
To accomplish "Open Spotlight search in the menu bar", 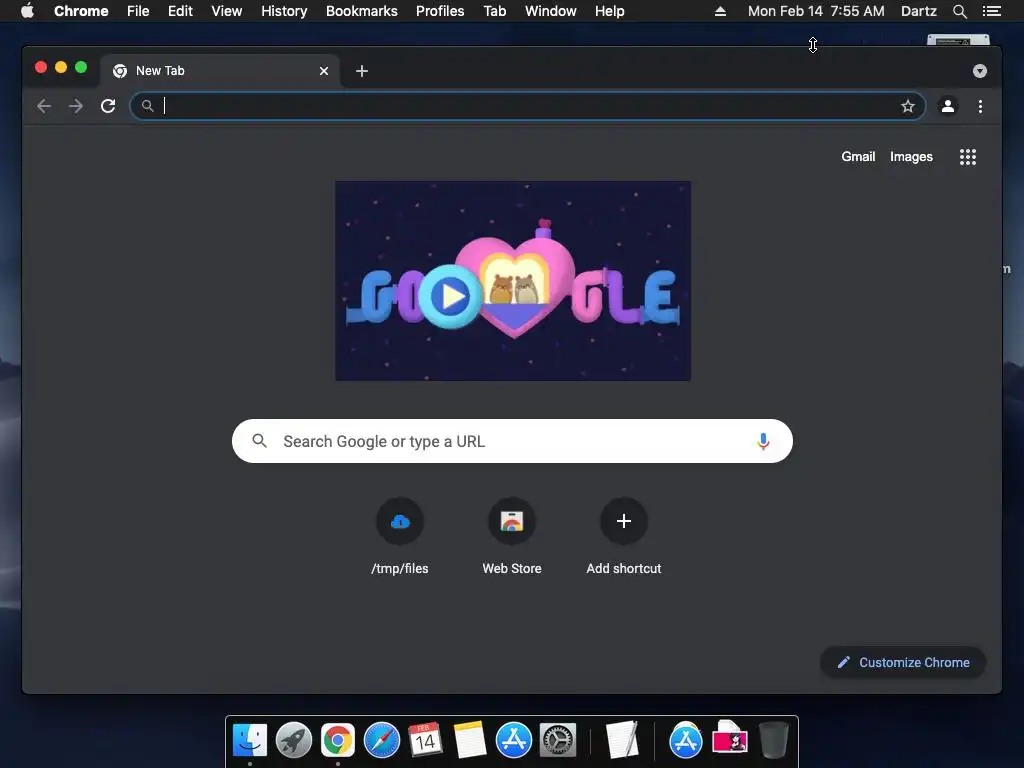I will [x=959, y=11].
